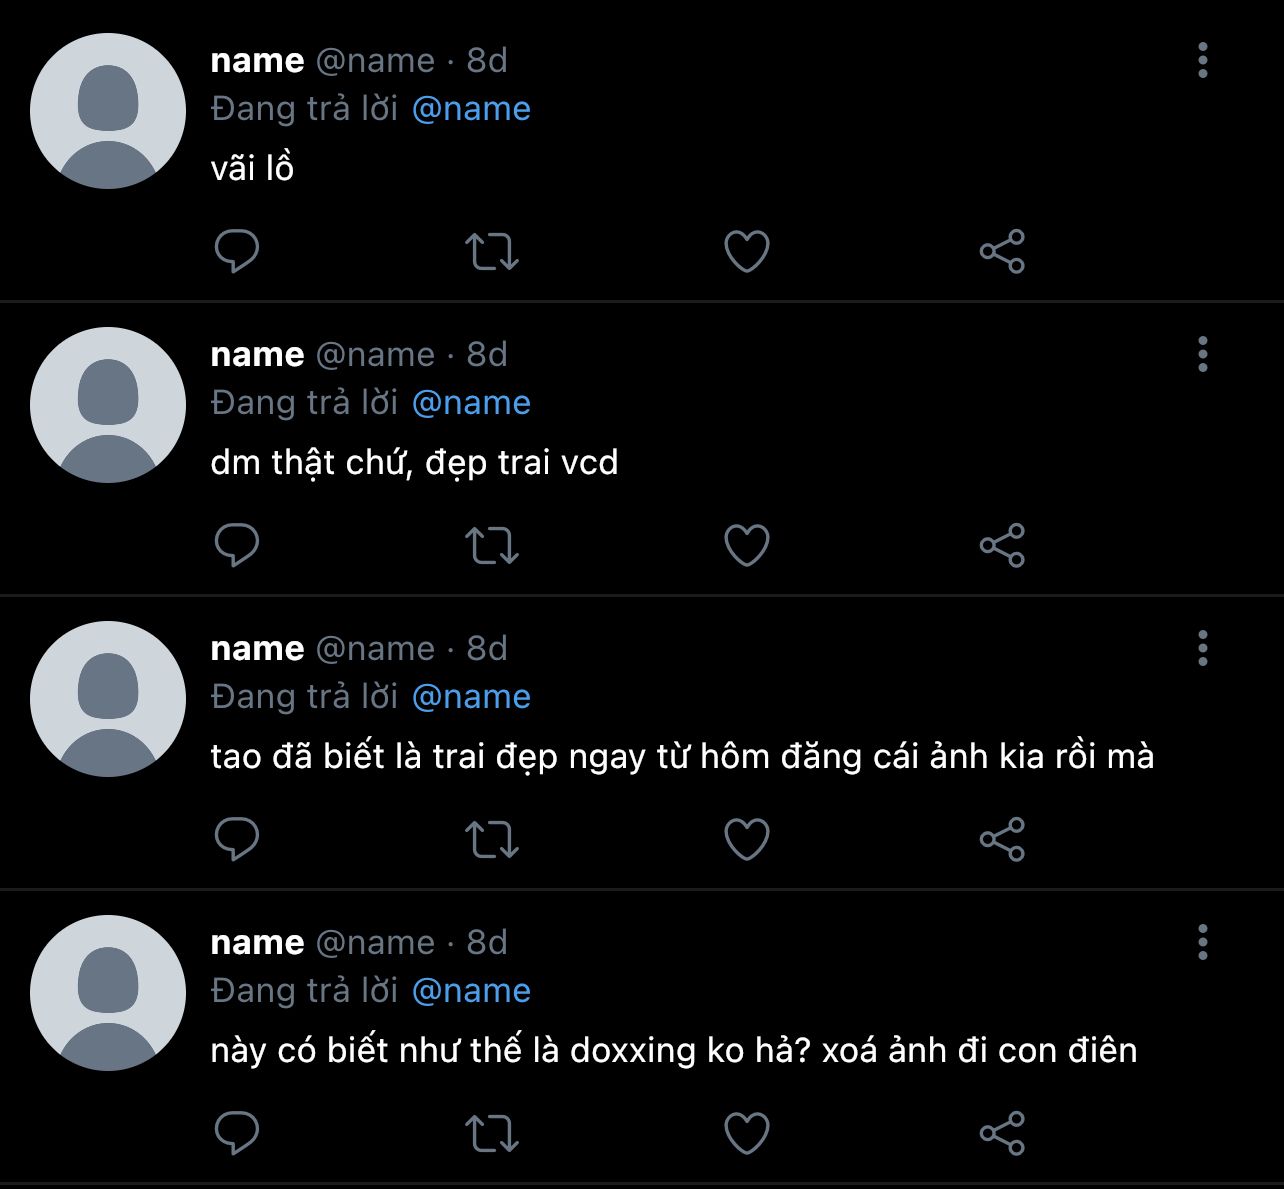
Task: Open more menu on the doxxing tweet
Action: 1203,942
